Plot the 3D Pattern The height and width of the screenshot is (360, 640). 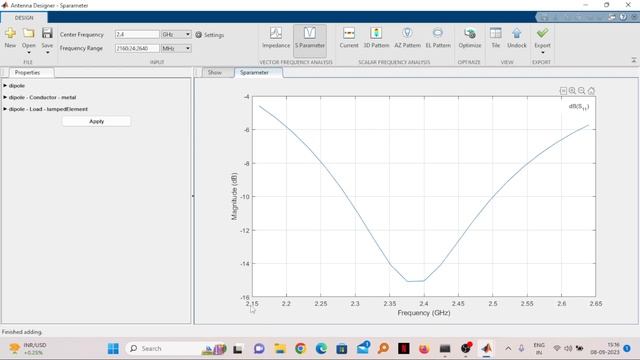pos(376,38)
